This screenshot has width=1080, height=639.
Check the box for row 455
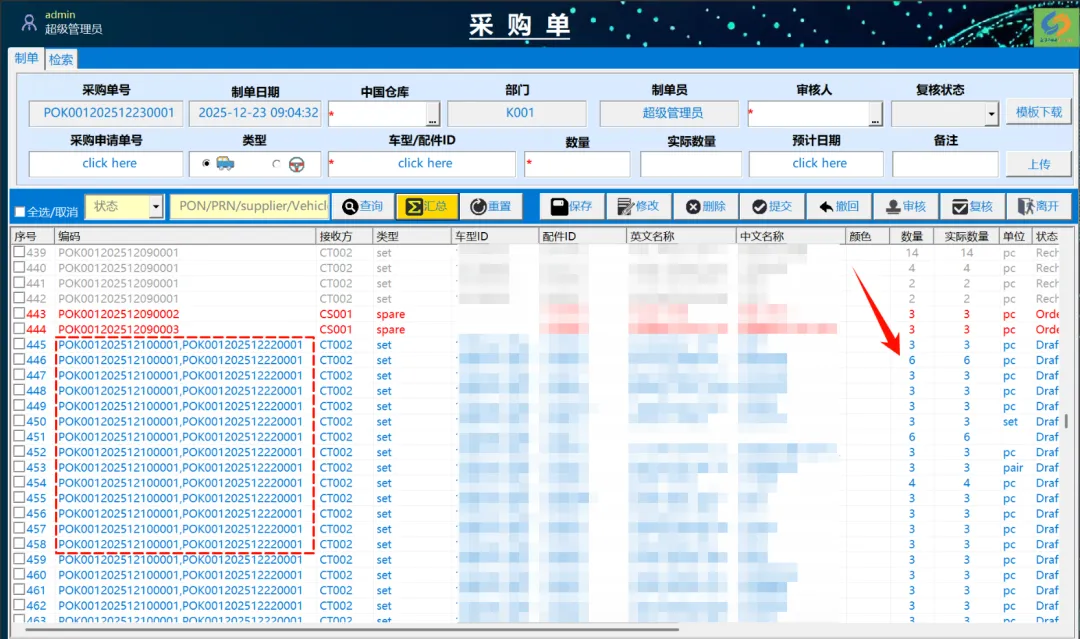coord(19,498)
